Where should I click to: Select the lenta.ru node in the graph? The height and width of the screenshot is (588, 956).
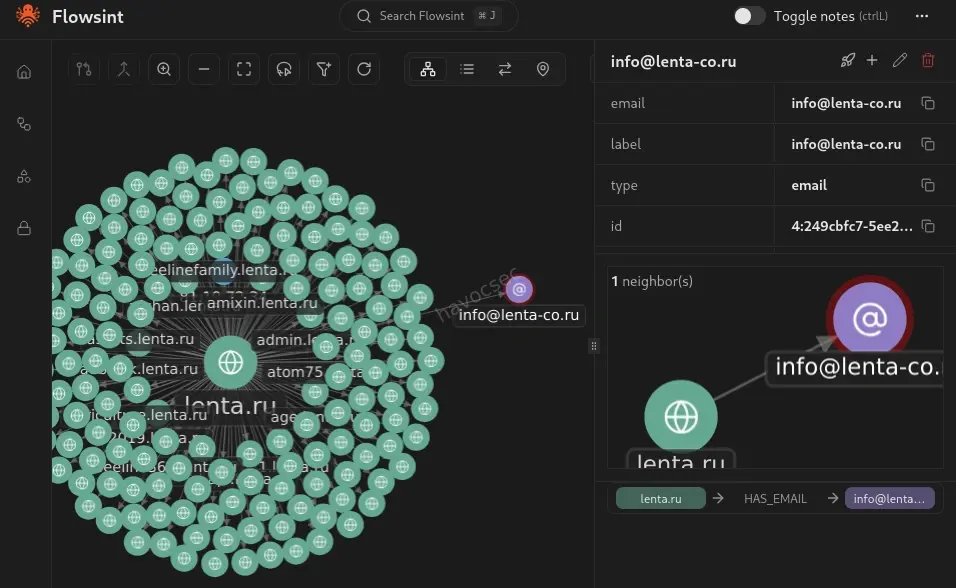(x=231, y=363)
